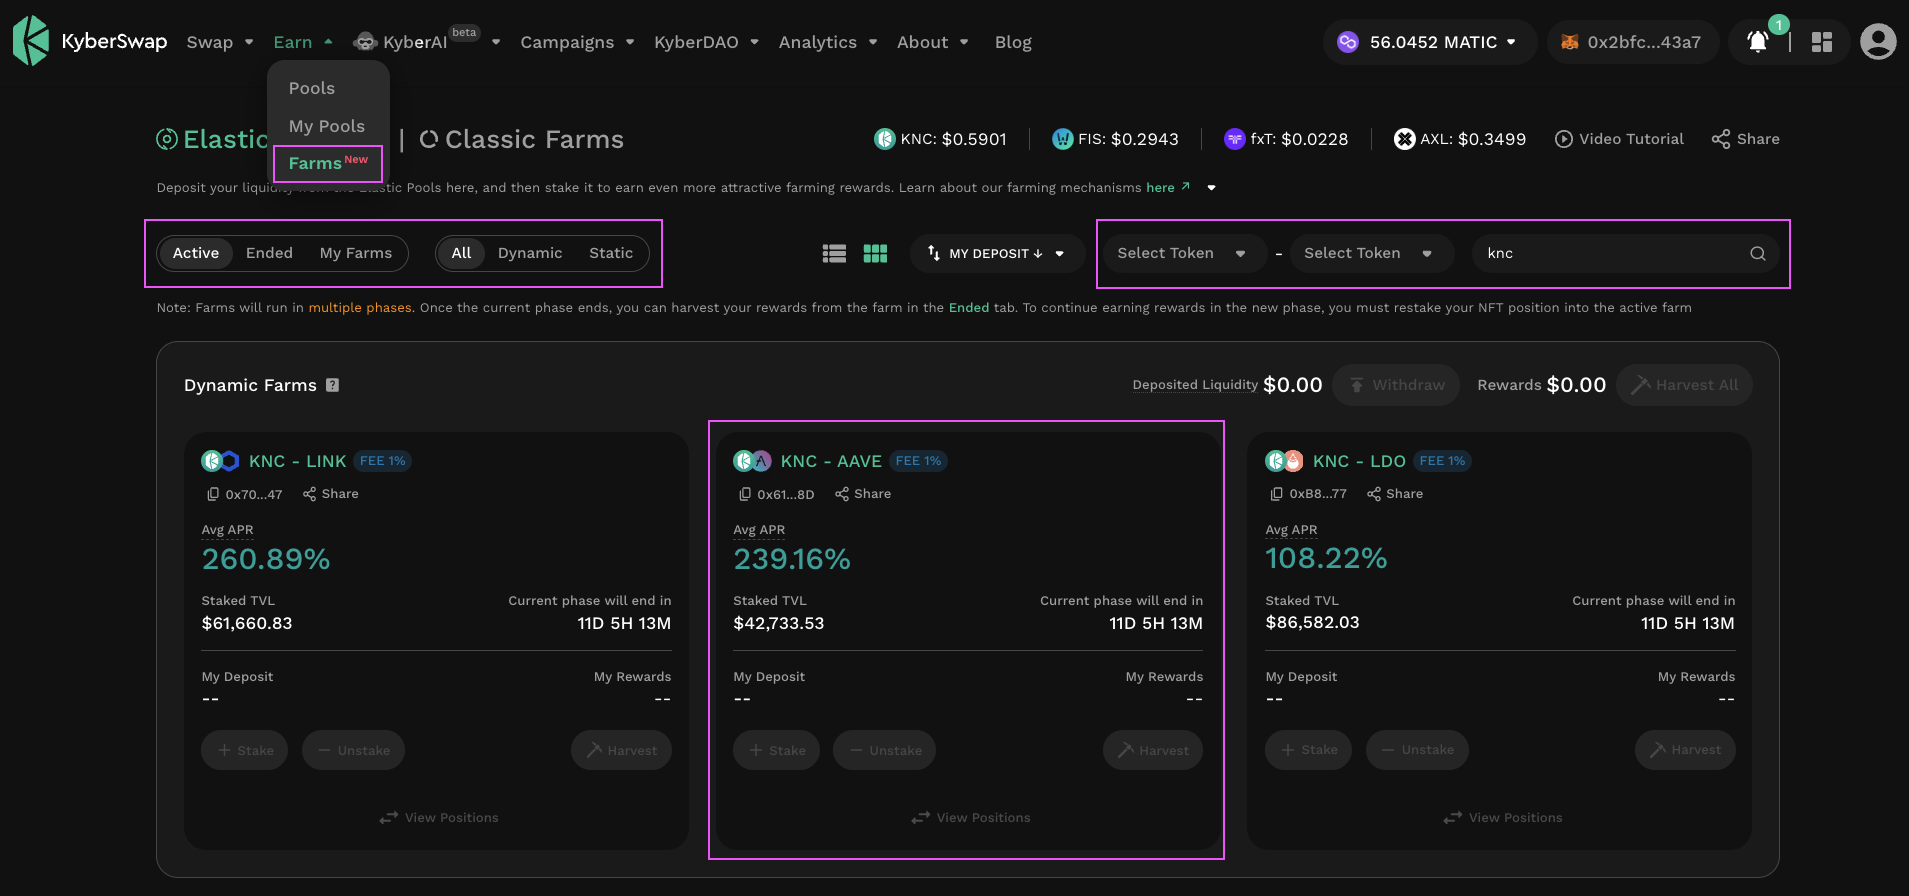This screenshot has width=1909, height=896.
Task: Click the KNC - AAVE token pair icon
Action: point(752,461)
